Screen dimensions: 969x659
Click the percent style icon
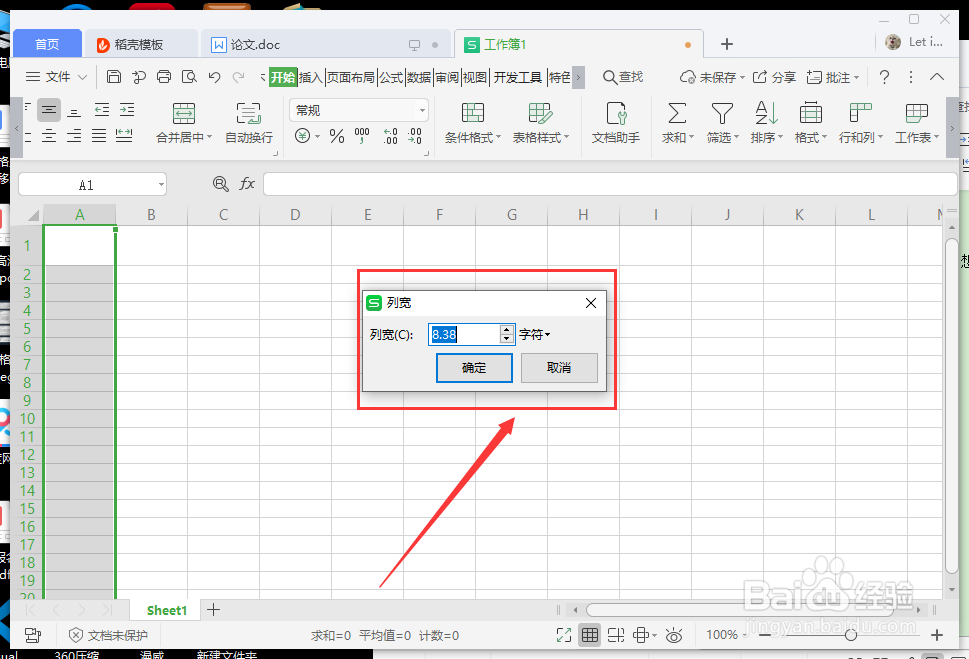tap(337, 136)
